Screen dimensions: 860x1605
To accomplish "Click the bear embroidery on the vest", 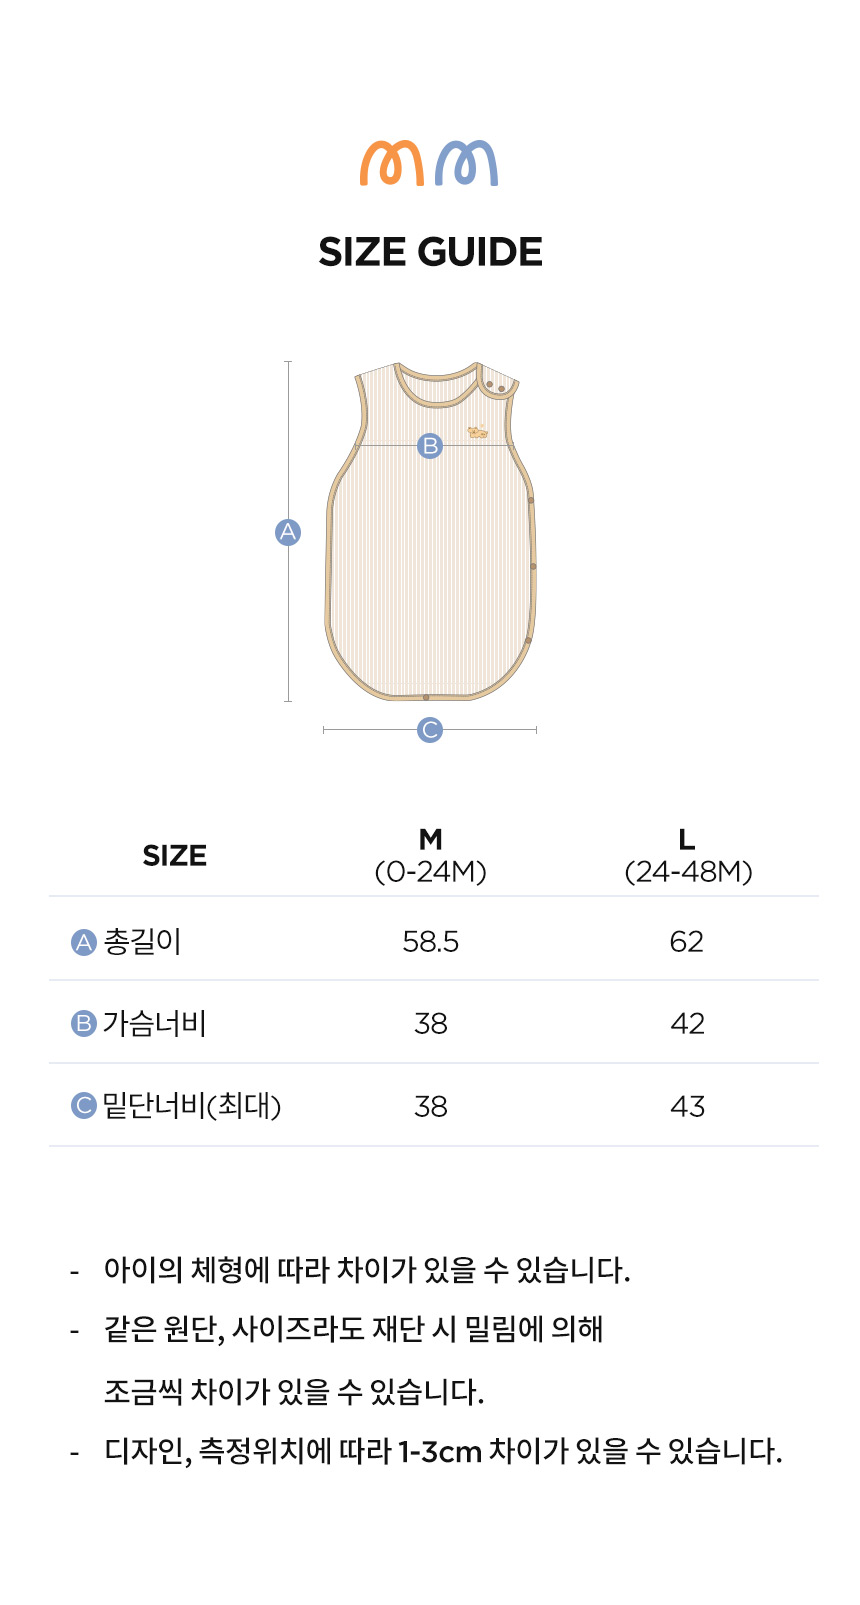I will [478, 432].
